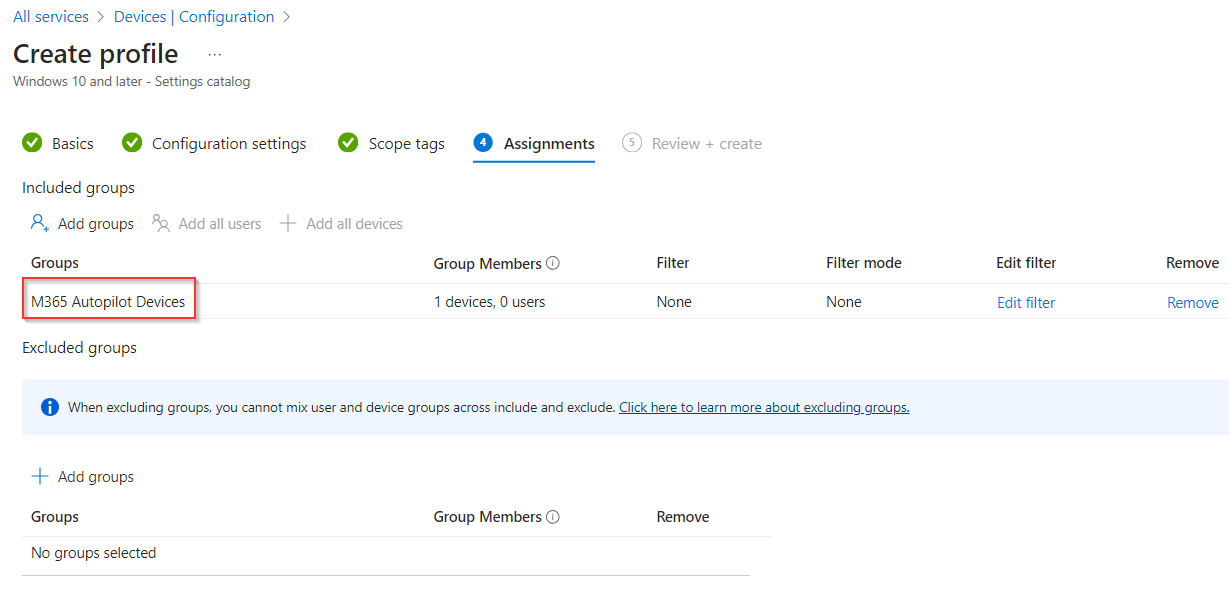The width and height of the screenshot is (1229, 611).
Task: Click the step 5 circle icon
Action: pos(631,143)
